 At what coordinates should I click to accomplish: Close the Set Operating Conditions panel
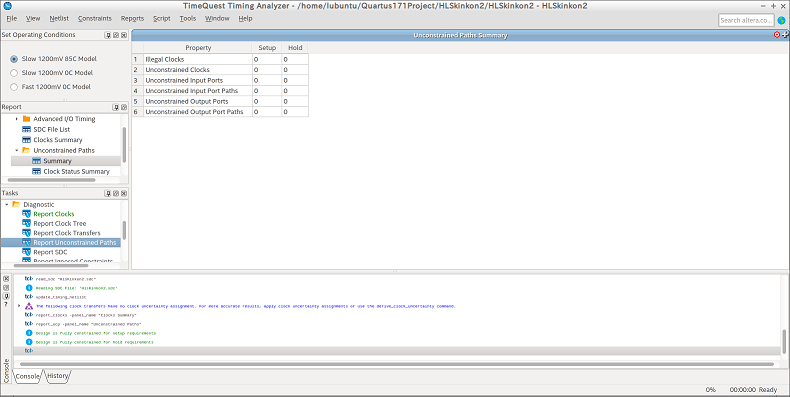[x=124, y=35]
